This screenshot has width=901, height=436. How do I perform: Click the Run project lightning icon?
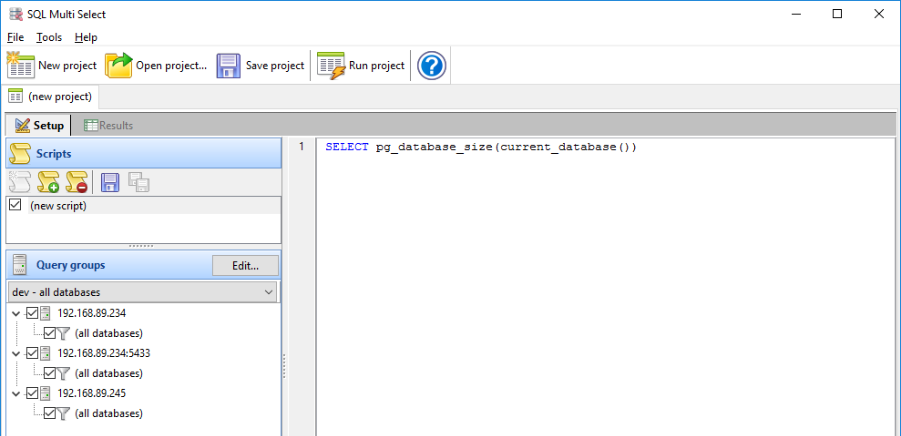click(331, 66)
